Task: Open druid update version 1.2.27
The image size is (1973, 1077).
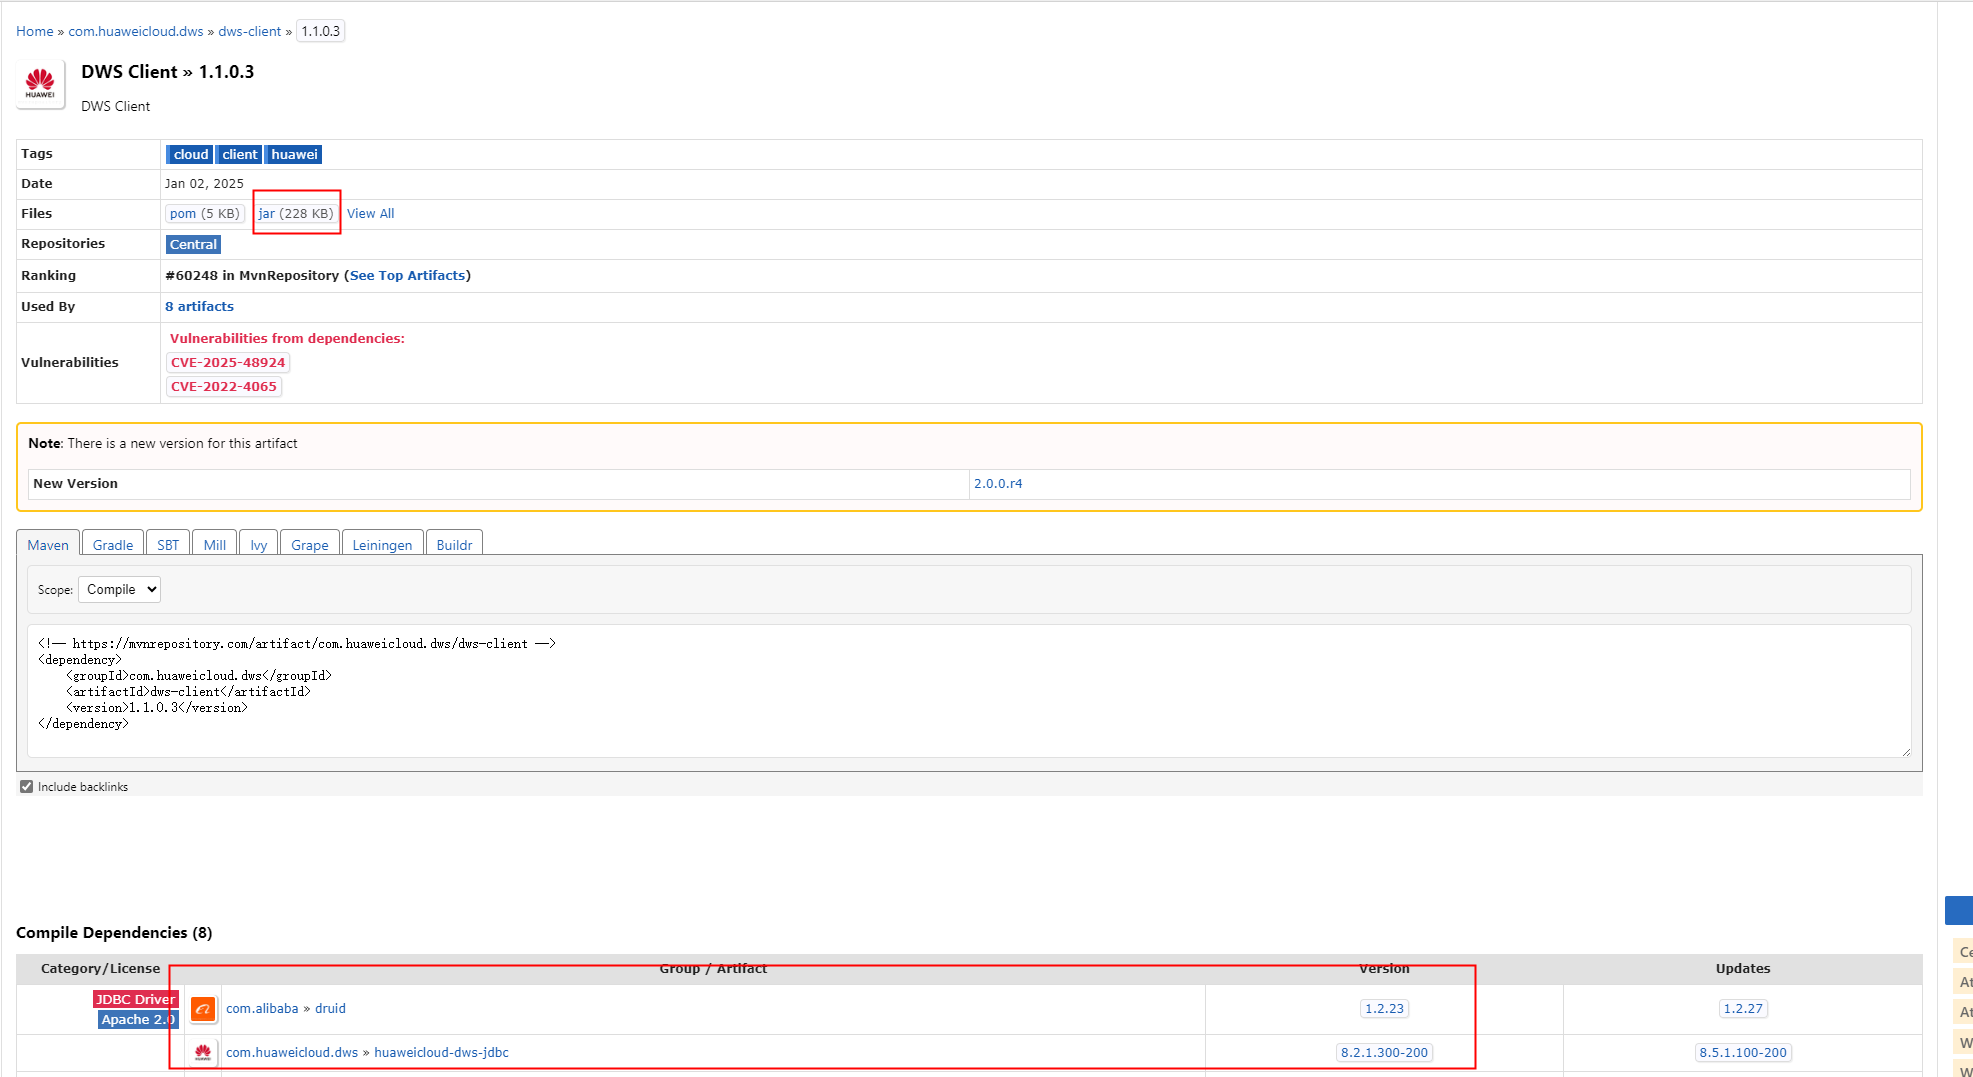Action: tap(1743, 1008)
